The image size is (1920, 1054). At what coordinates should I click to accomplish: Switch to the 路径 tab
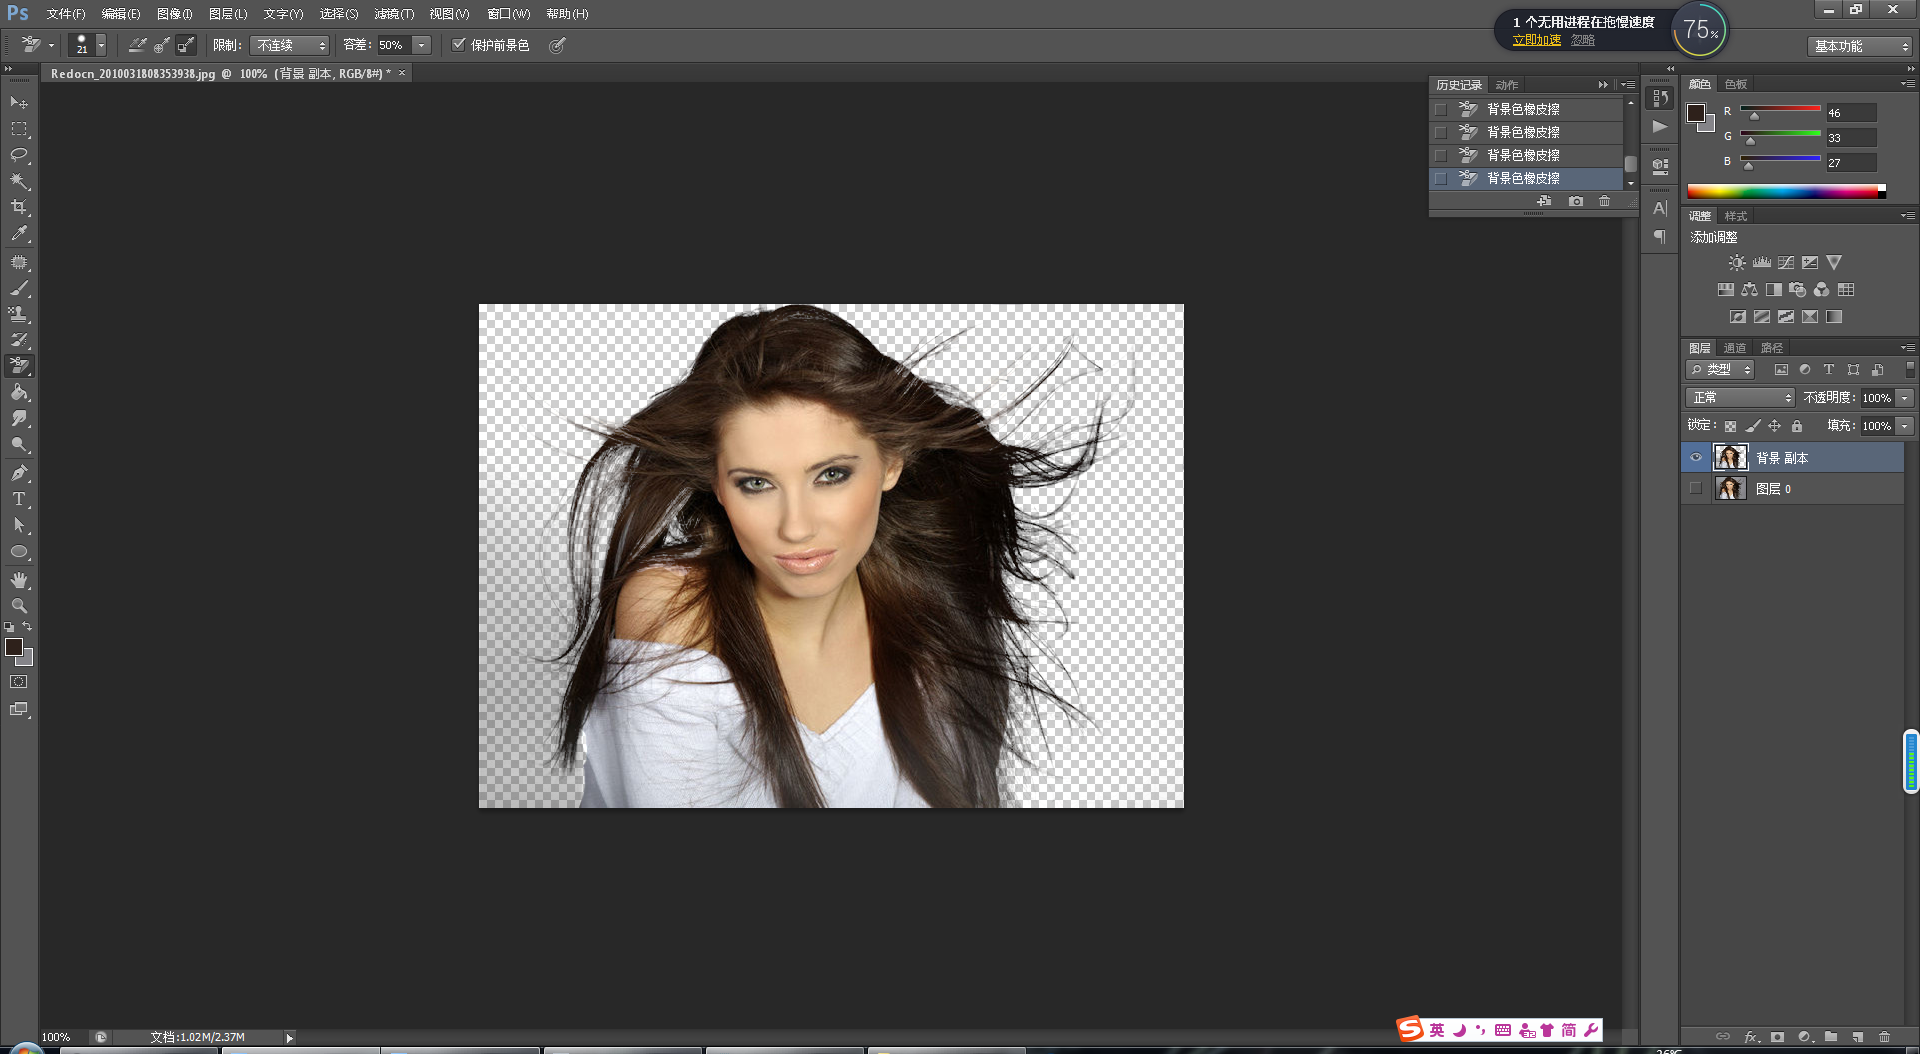pyautogui.click(x=1772, y=348)
